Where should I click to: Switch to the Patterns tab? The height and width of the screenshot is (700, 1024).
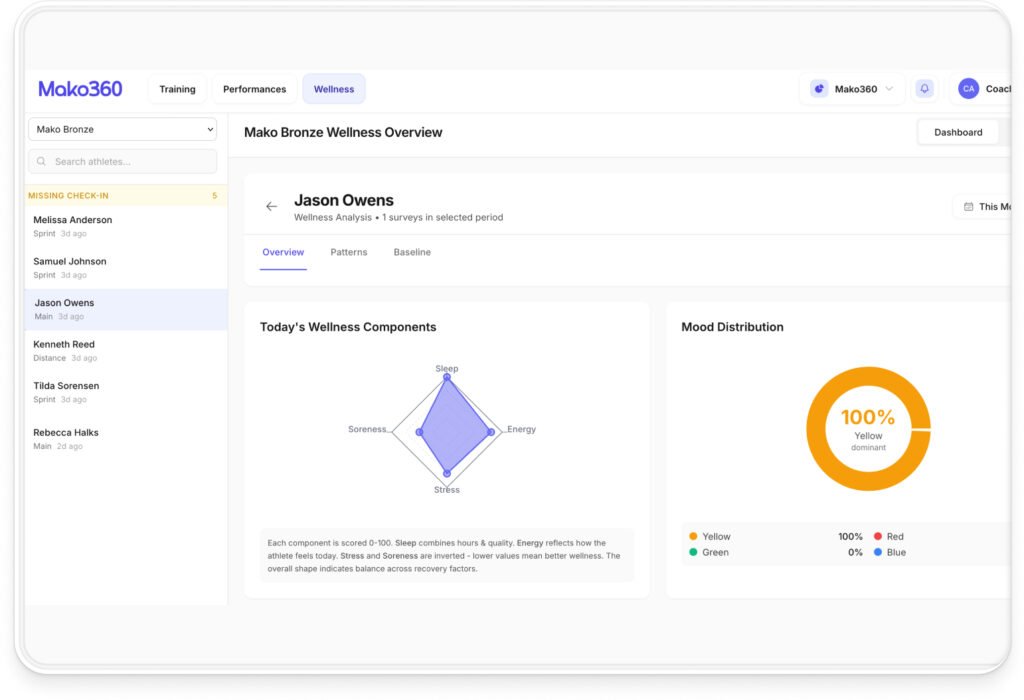(x=349, y=253)
